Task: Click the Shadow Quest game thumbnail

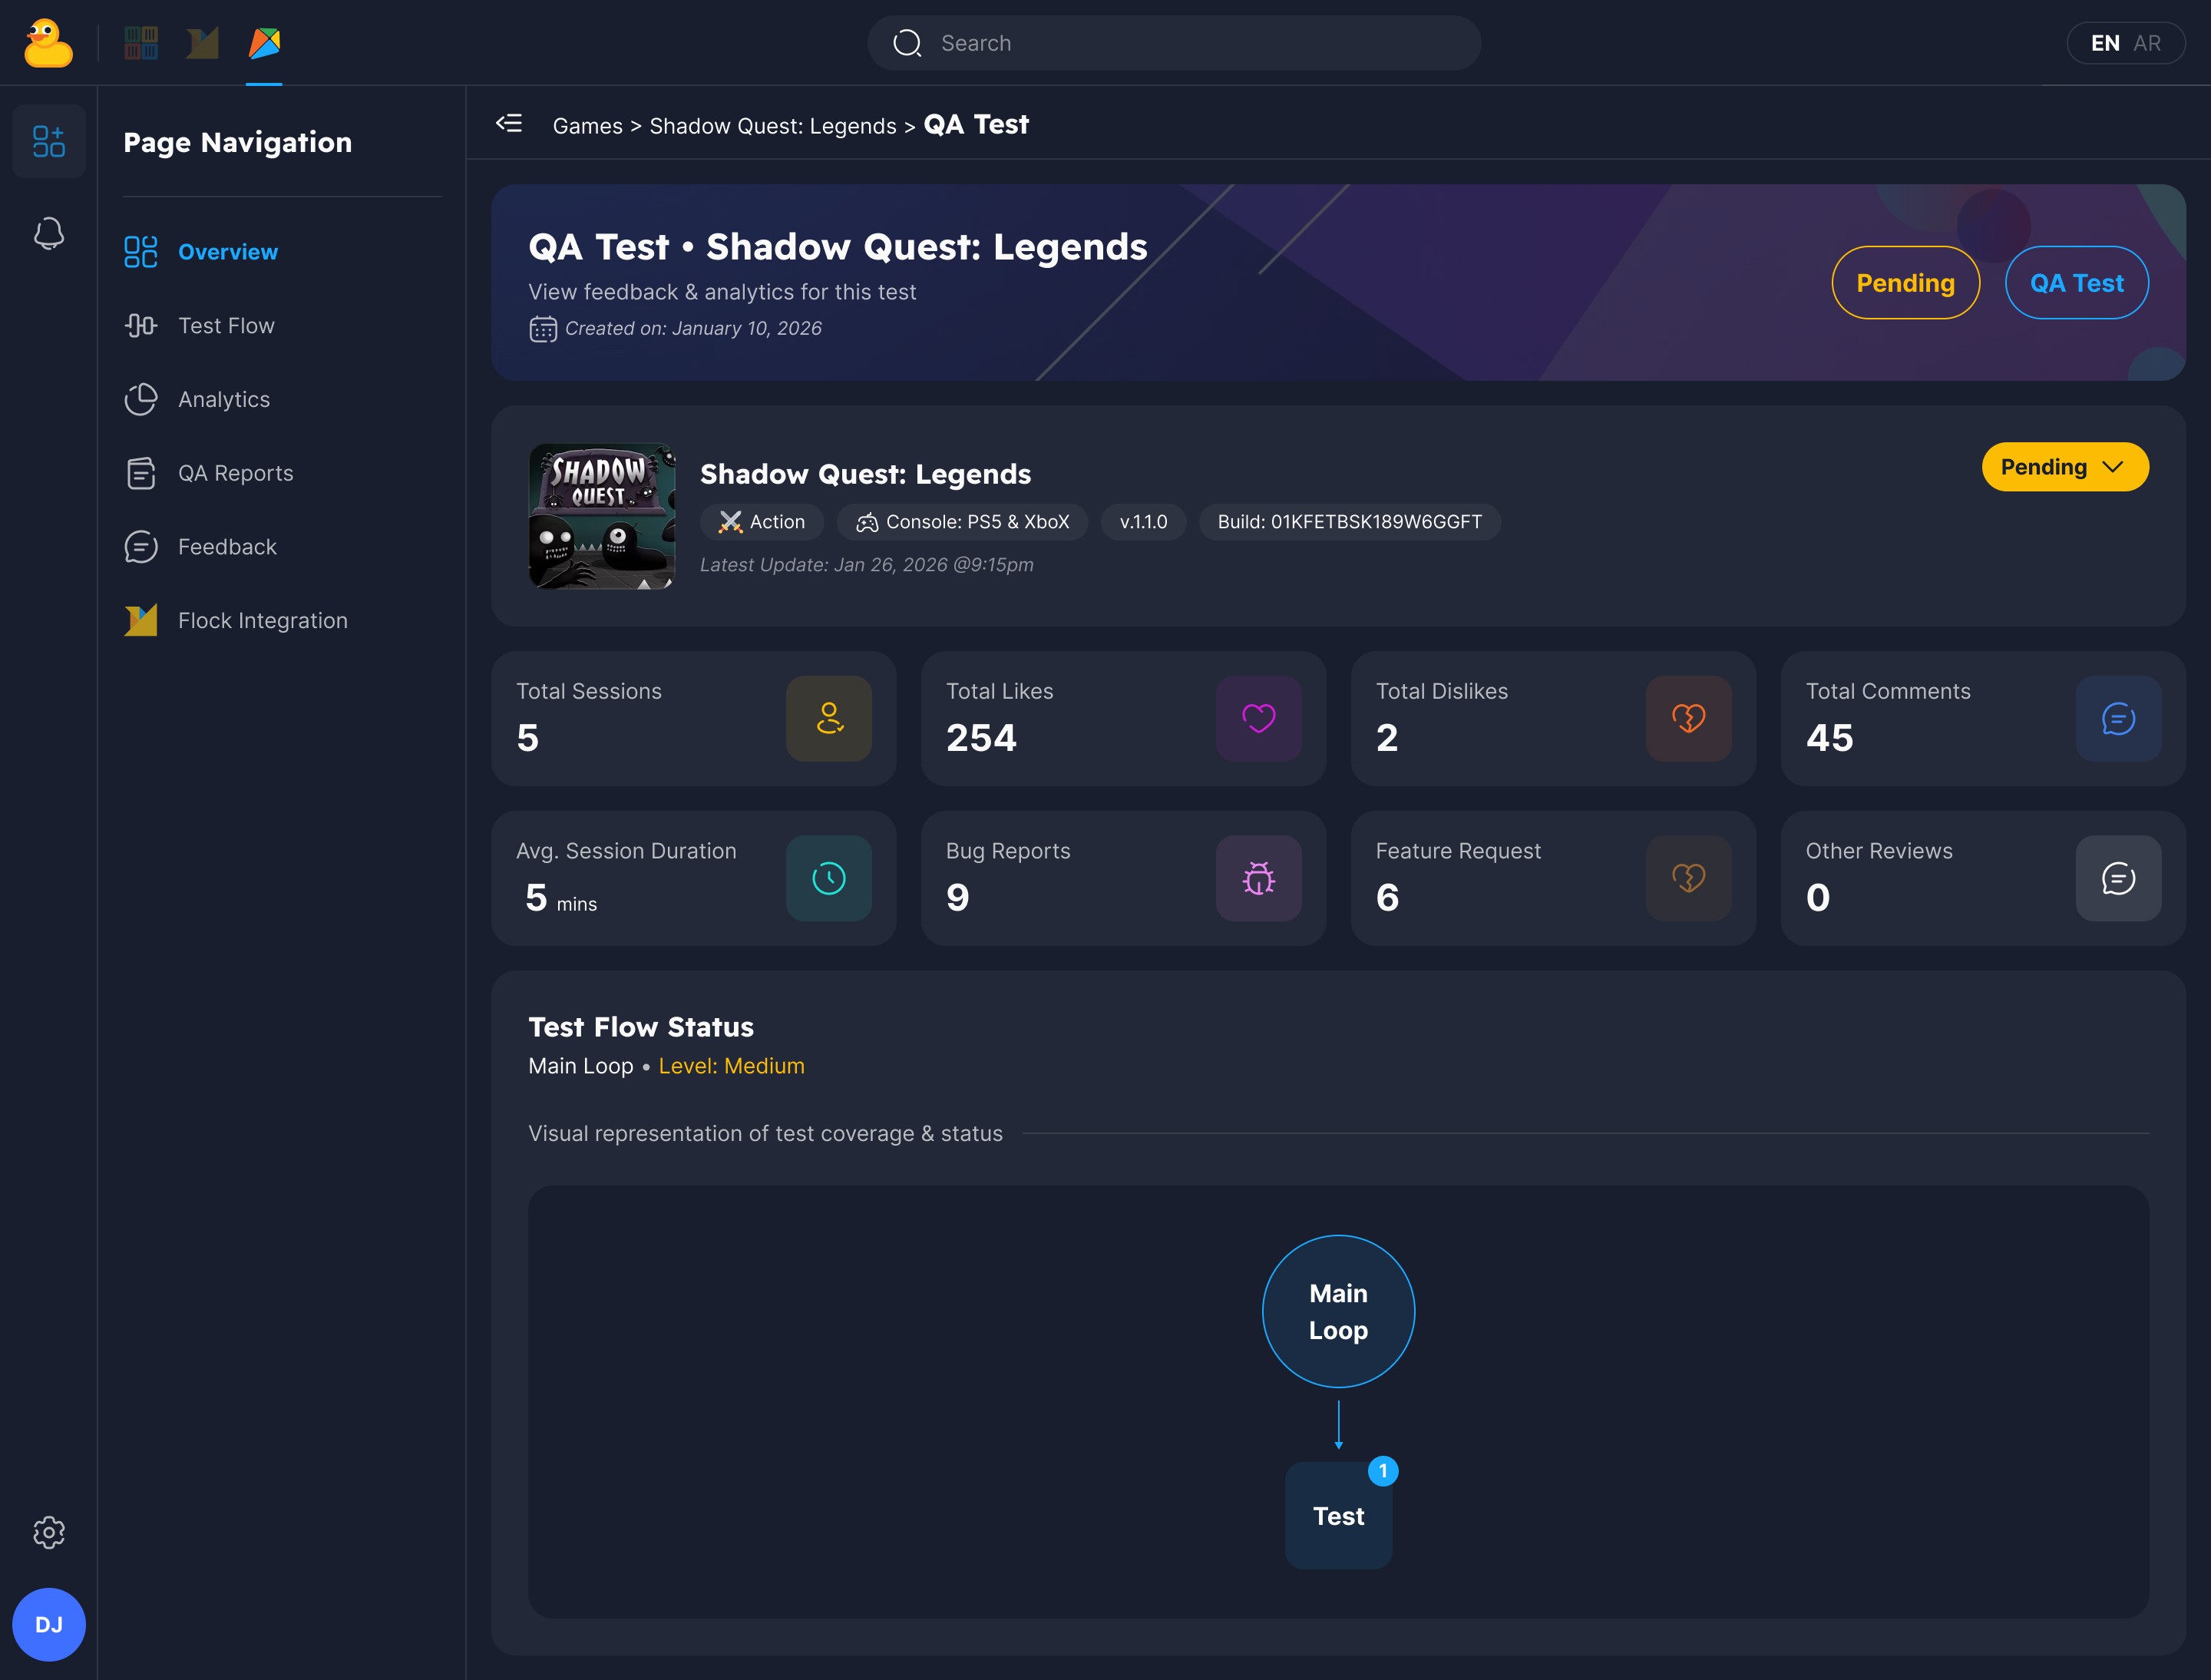Action: [x=601, y=516]
